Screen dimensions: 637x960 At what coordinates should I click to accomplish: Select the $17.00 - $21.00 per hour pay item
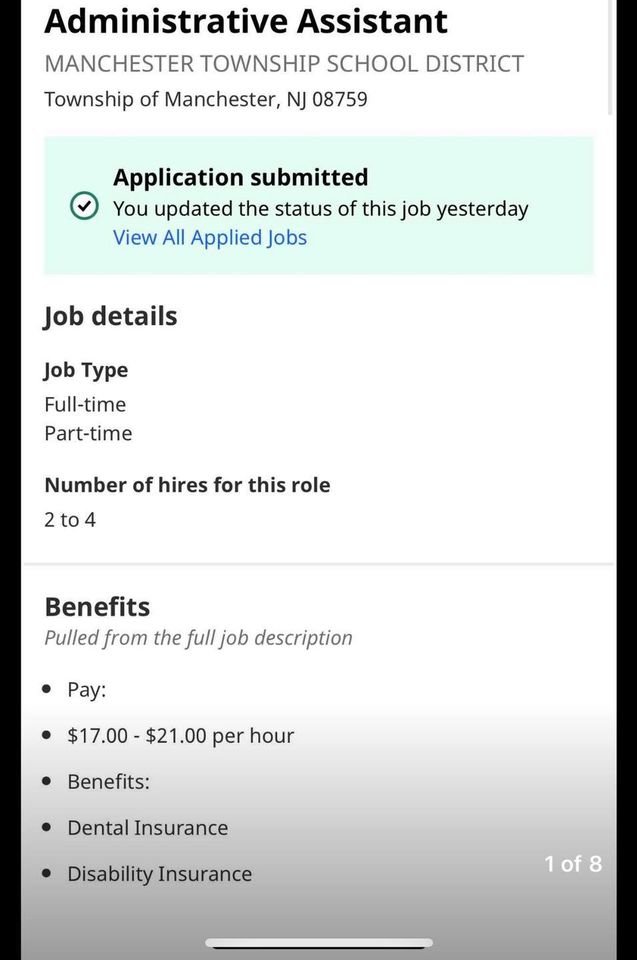(180, 736)
